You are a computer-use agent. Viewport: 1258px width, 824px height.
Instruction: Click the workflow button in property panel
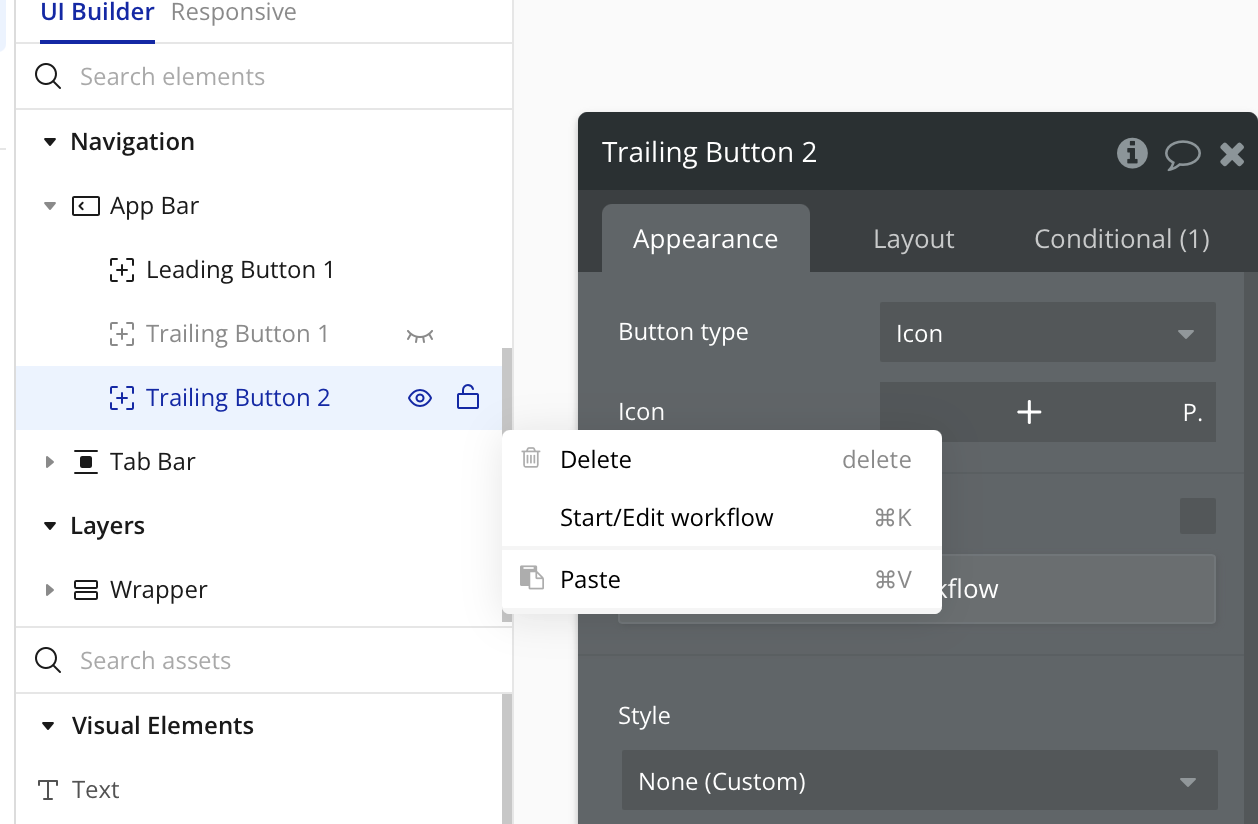click(917, 589)
